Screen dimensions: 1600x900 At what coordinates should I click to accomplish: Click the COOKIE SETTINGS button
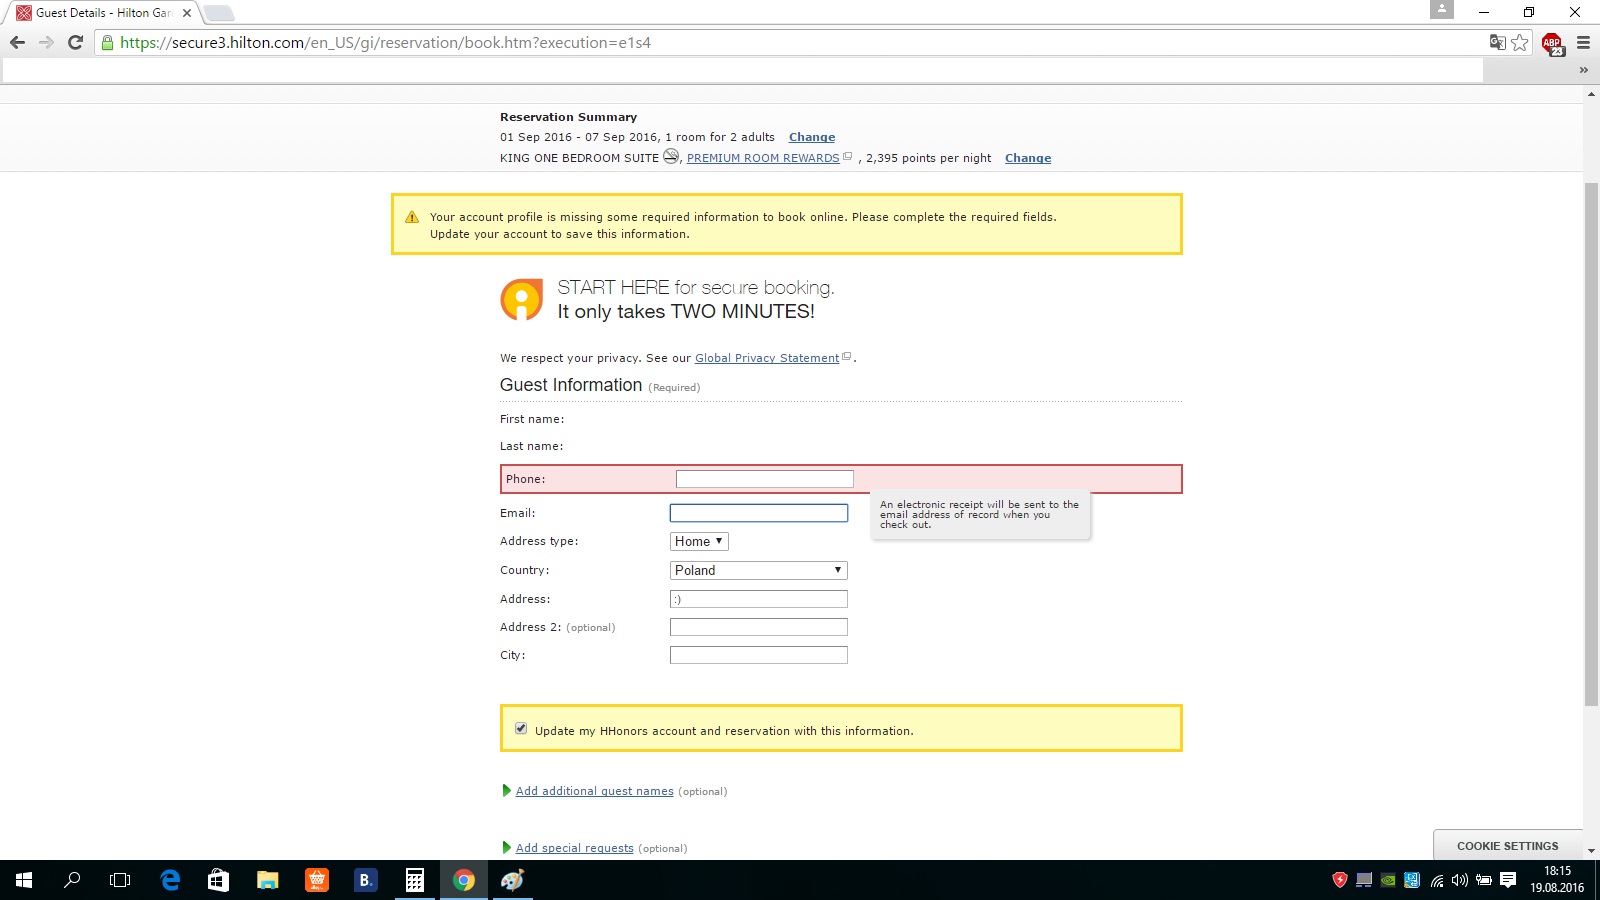click(x=1507, y=845)
